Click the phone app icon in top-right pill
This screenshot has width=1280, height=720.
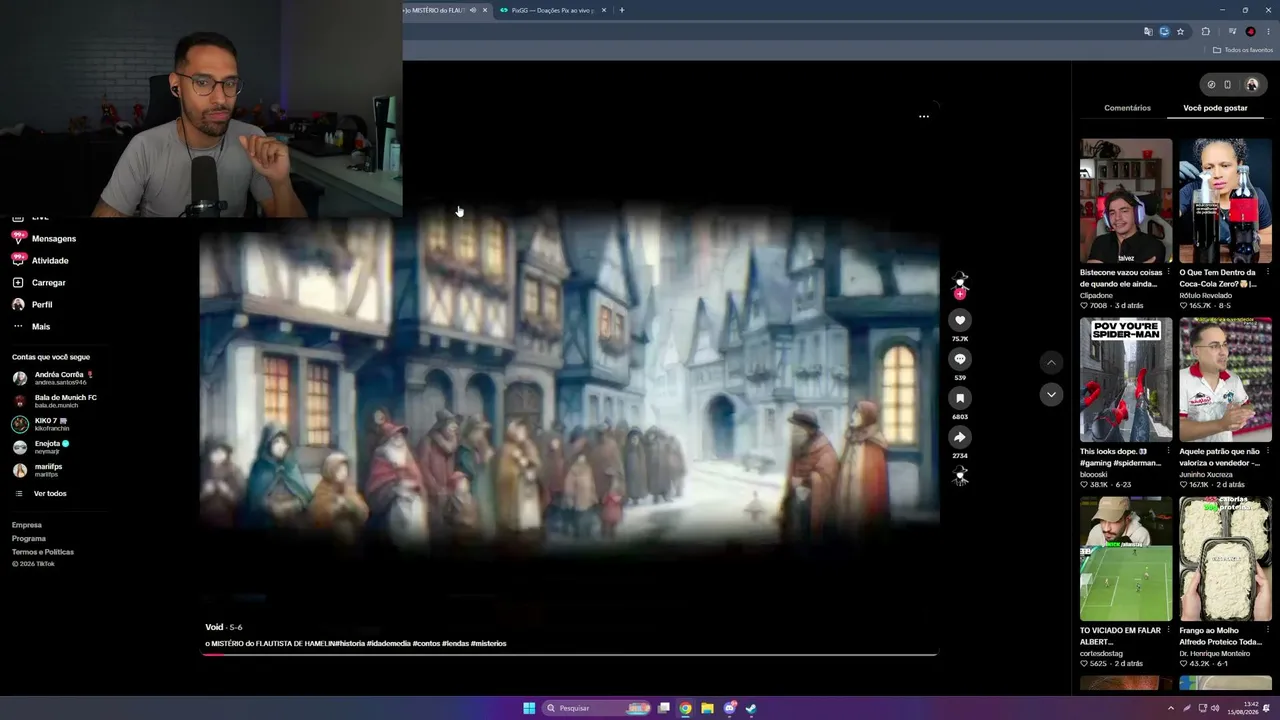click(1228, 85)
